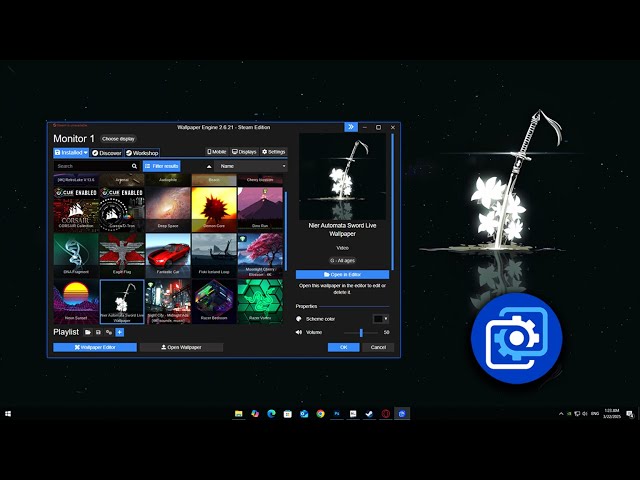
Task: Select the Neon Sunset wallpaper thumbnail
Action: (76, 302)
